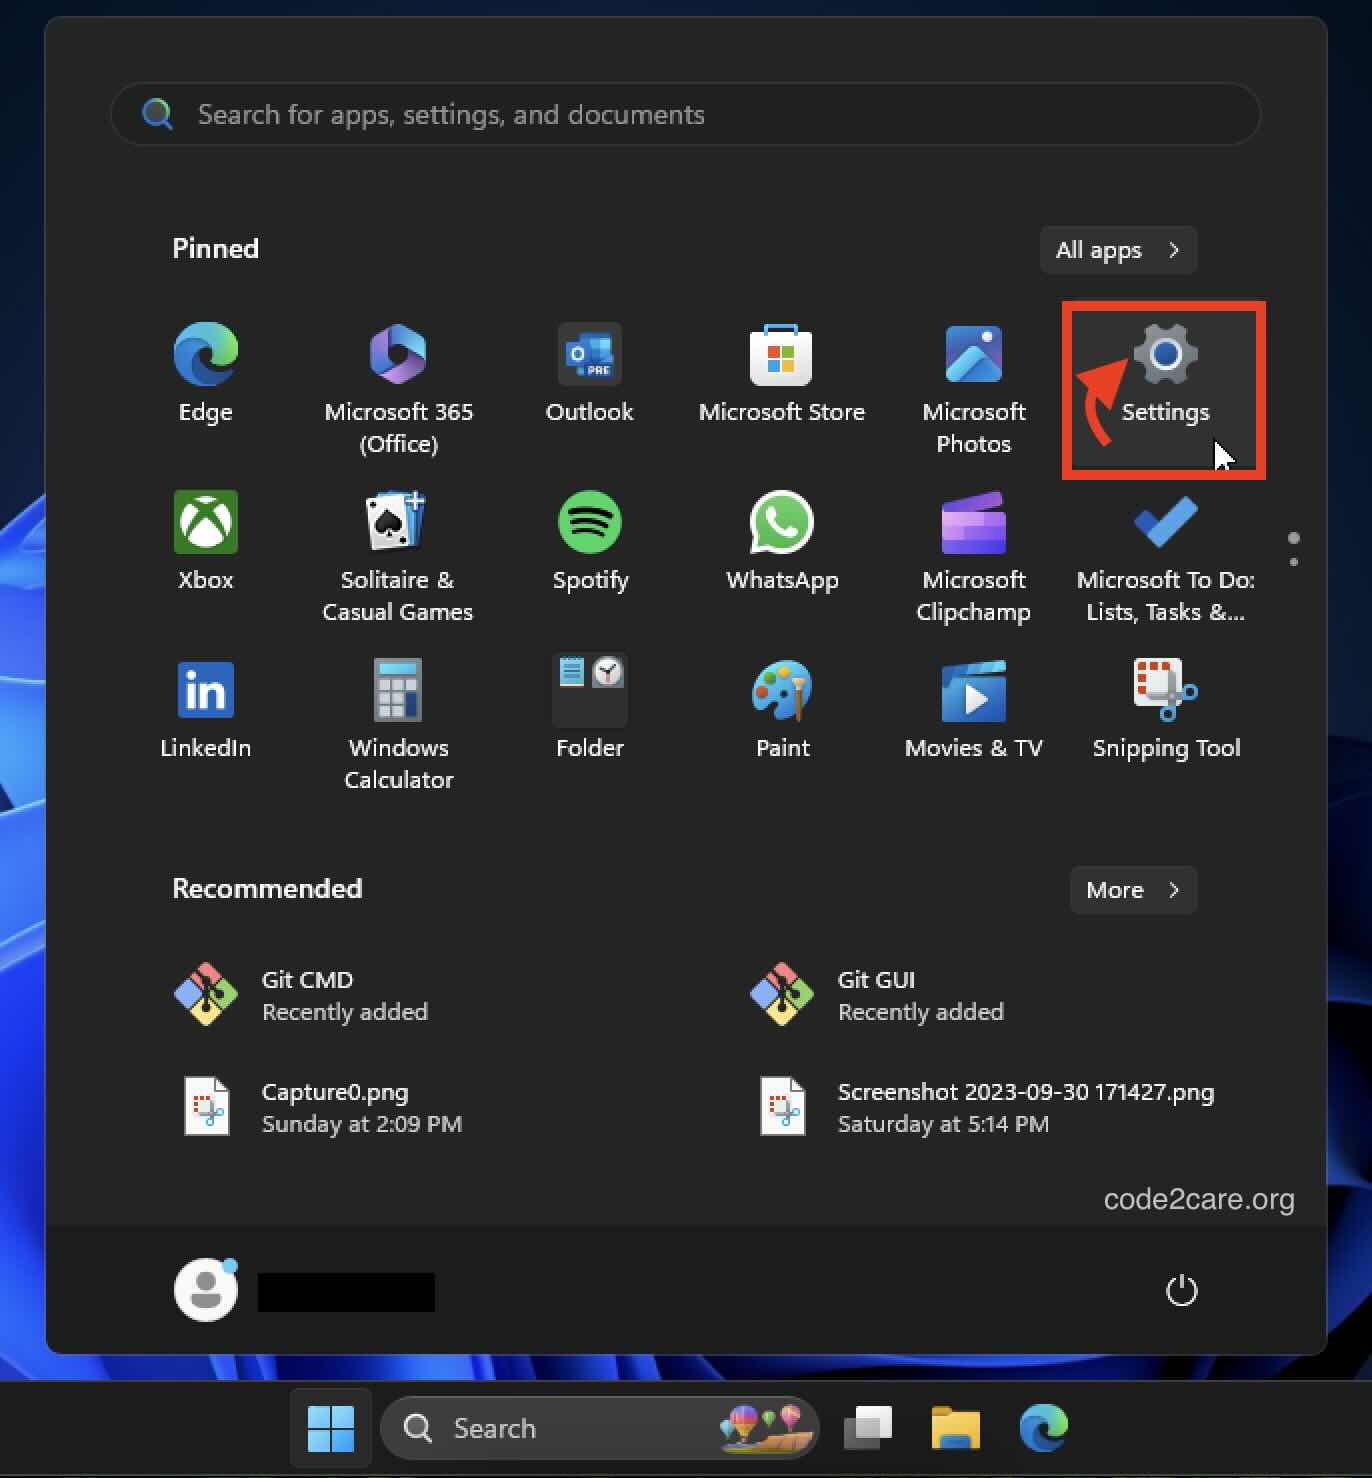Click the page indicator dots for pinned apps
Viewport: 1372px width, 1478px height.
click(x=1293, y=547)
